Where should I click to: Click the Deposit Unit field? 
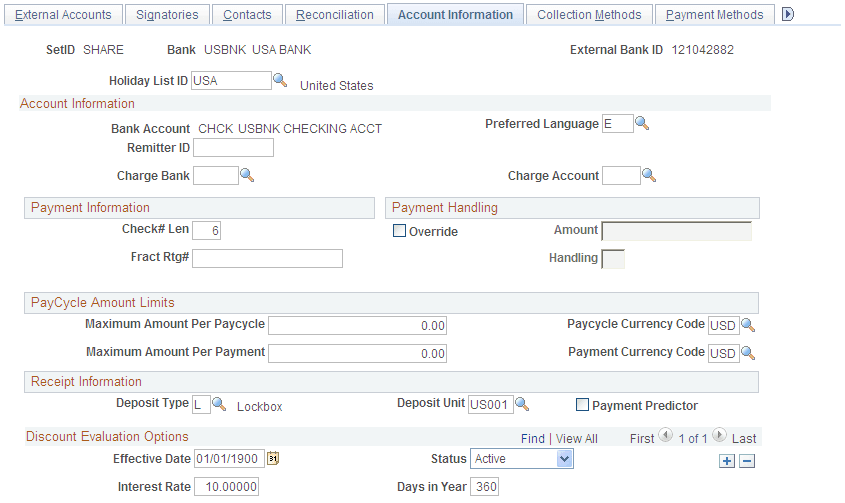[490, 404]
